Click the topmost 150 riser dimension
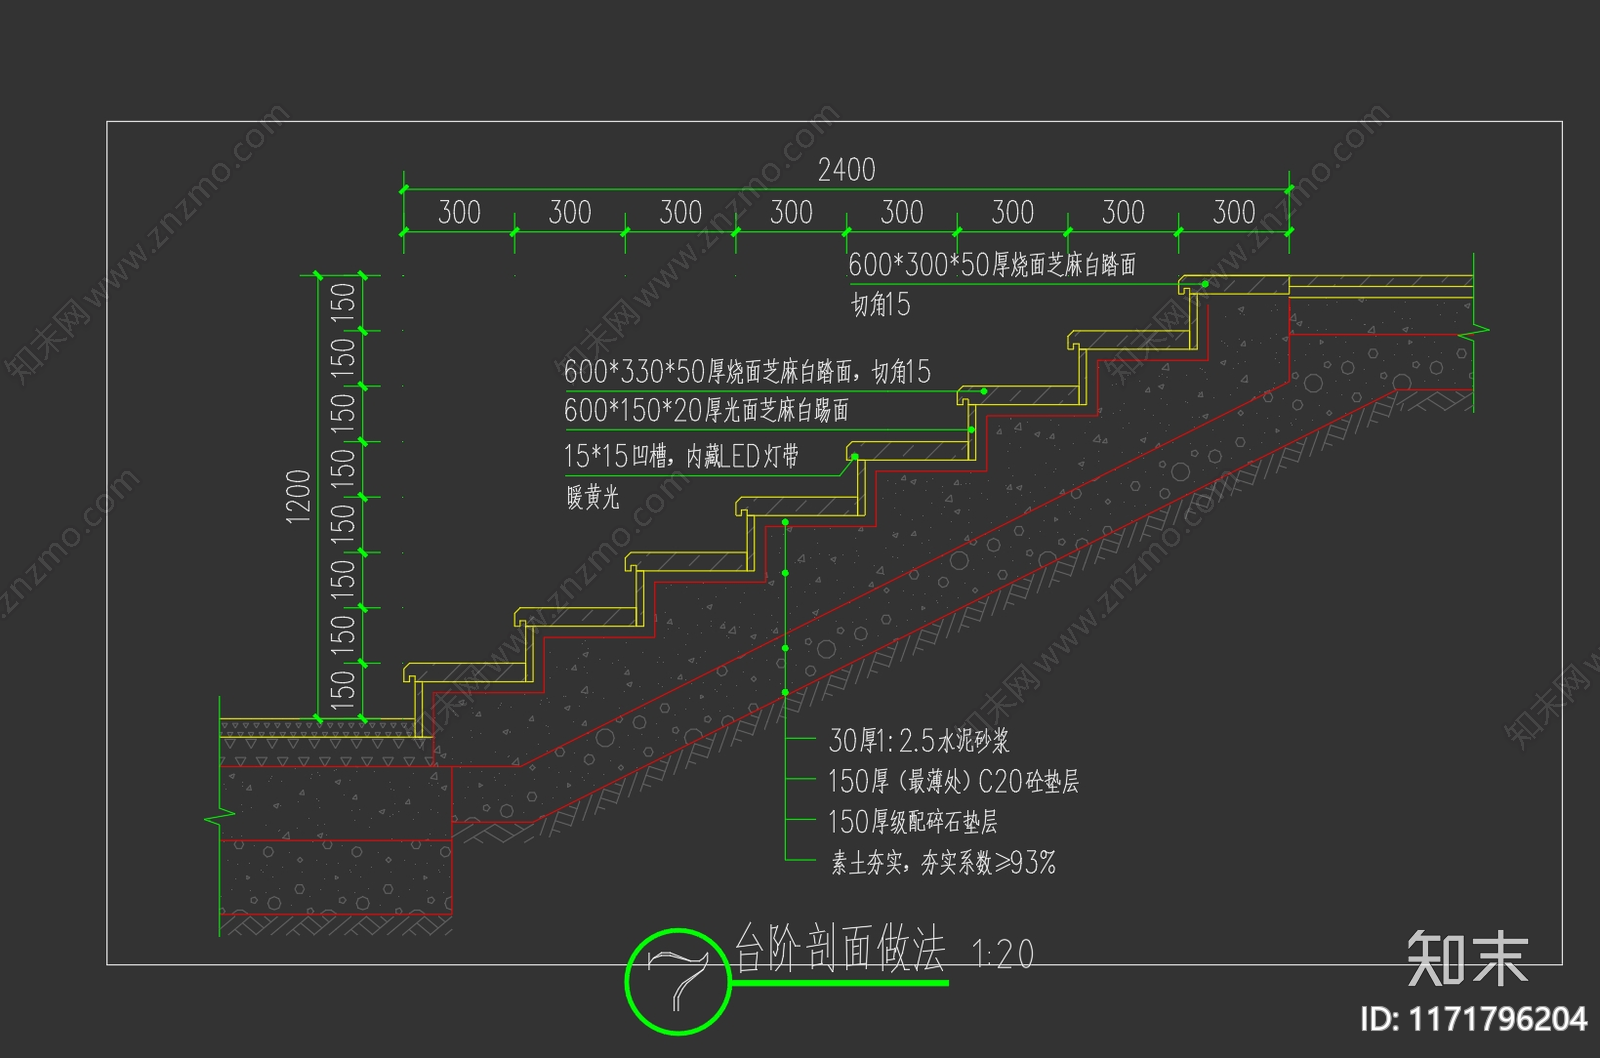The width and height of the screenshot is (1600, 1058). coord(342,303)
